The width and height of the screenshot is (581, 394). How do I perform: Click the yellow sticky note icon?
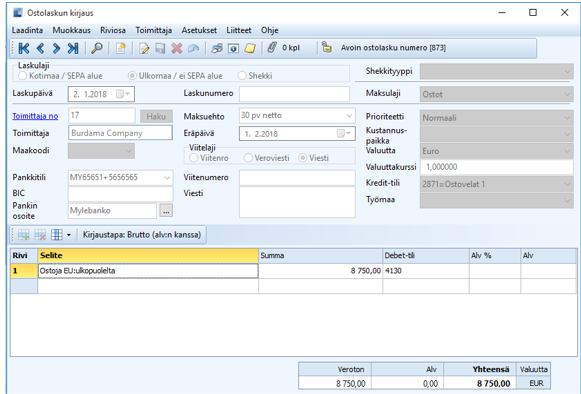250,48
